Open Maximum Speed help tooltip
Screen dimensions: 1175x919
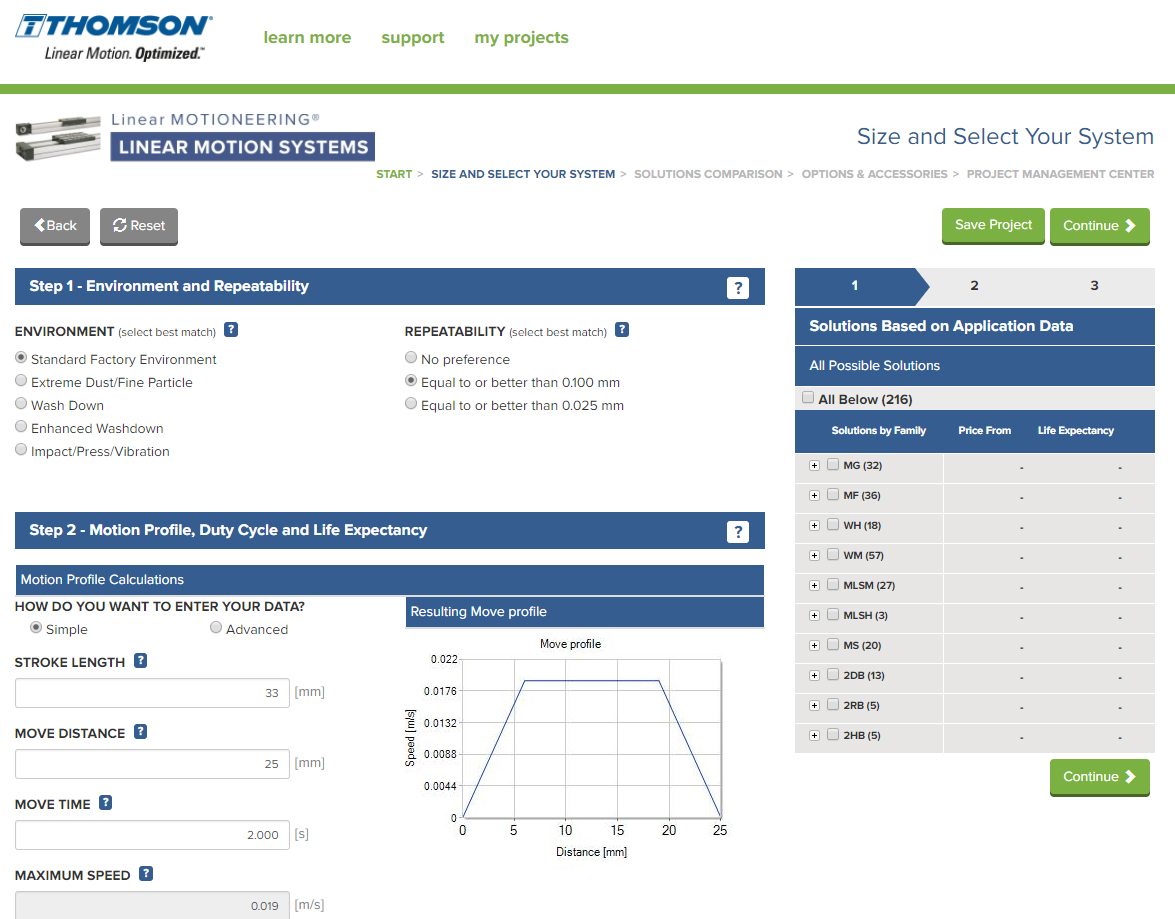(146, 873)
